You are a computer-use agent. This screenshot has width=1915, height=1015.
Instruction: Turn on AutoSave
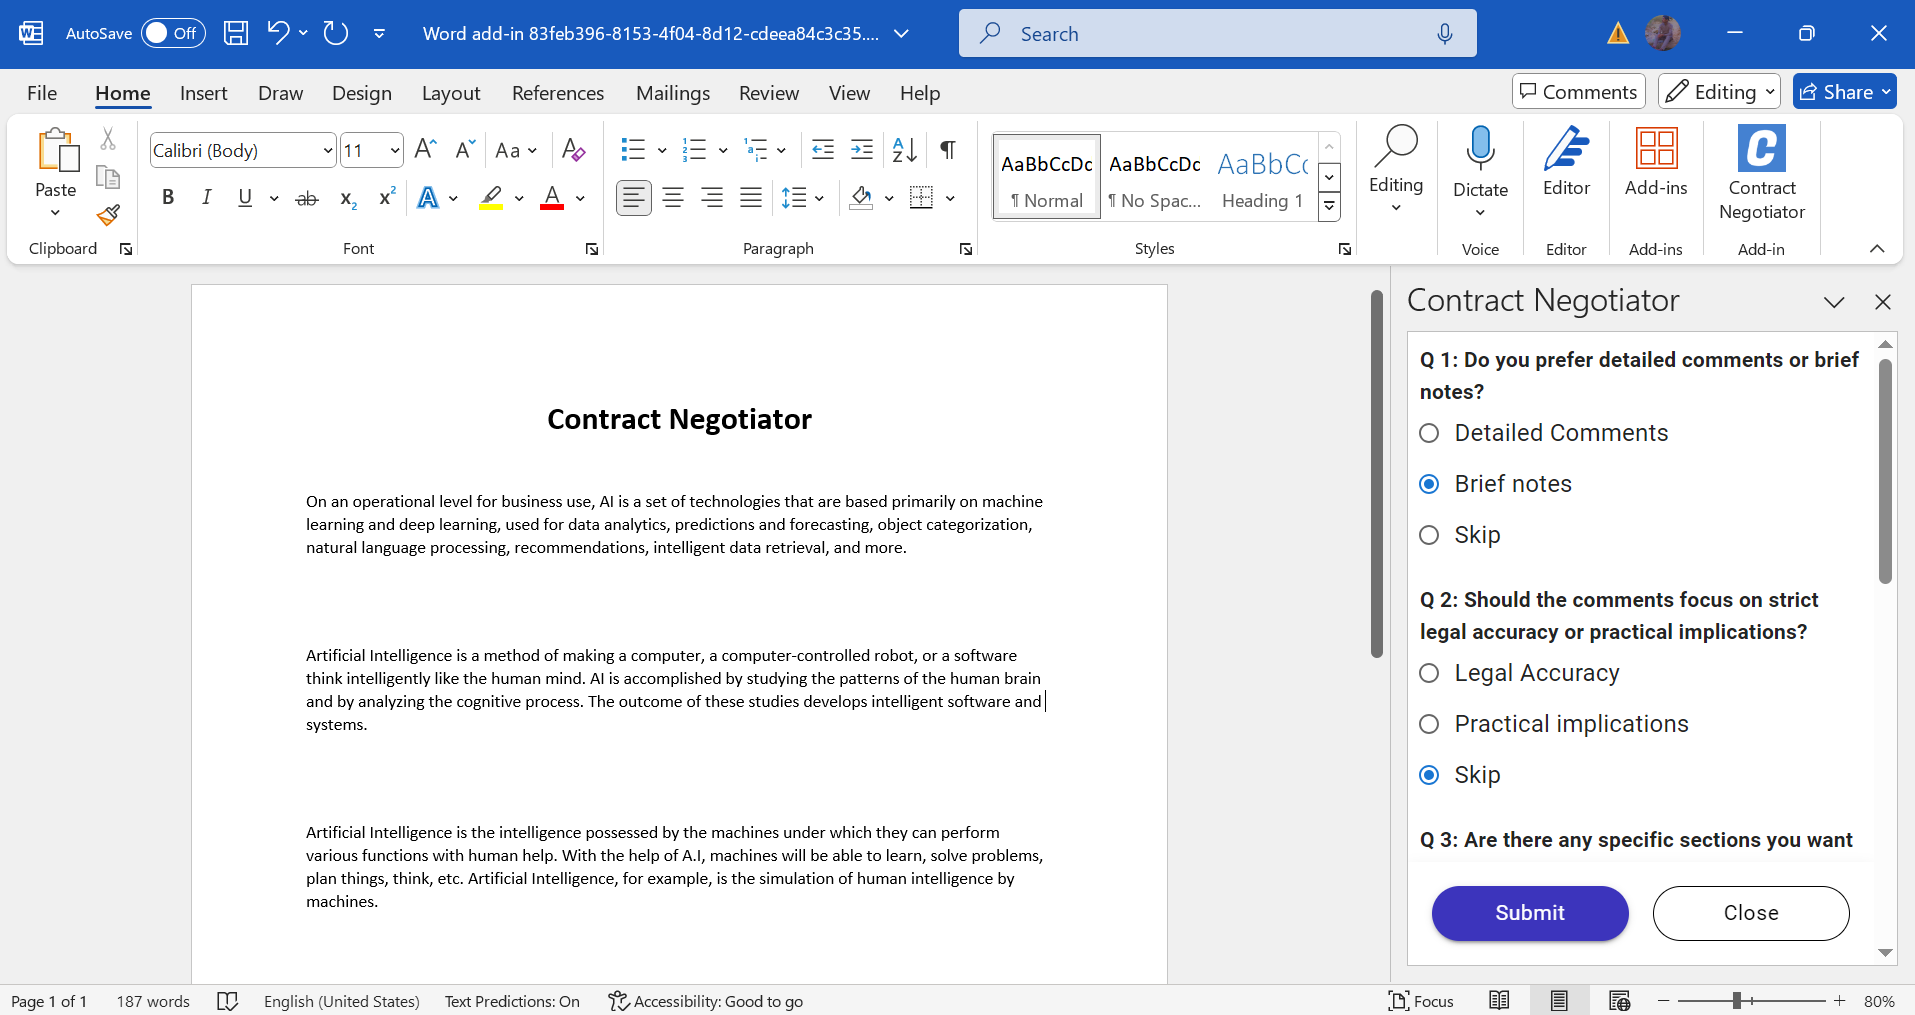point(172,32)
